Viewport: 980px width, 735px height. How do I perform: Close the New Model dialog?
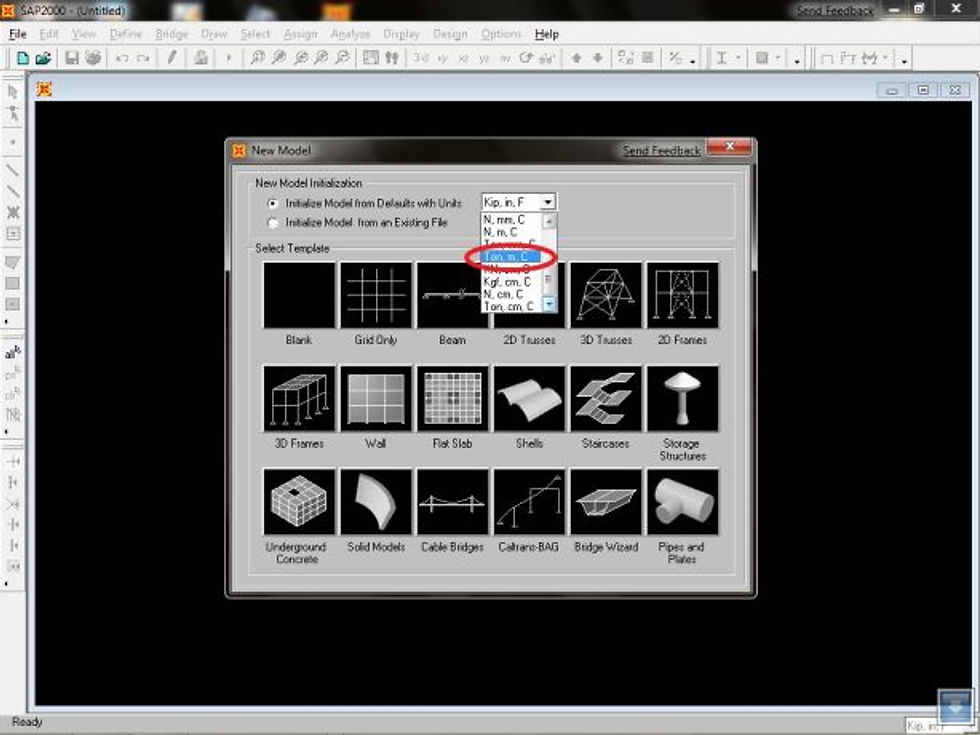(729, 148)
